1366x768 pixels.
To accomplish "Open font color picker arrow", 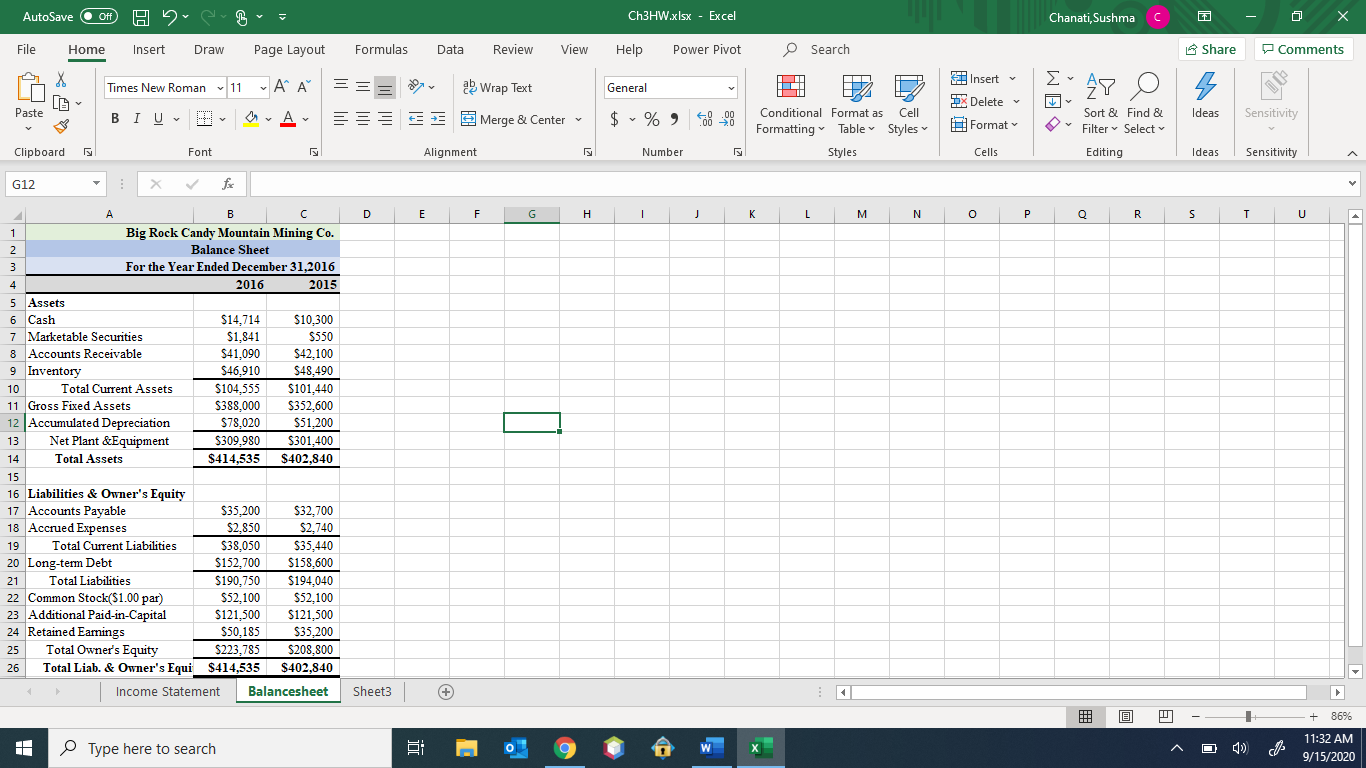I will [x=305, y=120].
